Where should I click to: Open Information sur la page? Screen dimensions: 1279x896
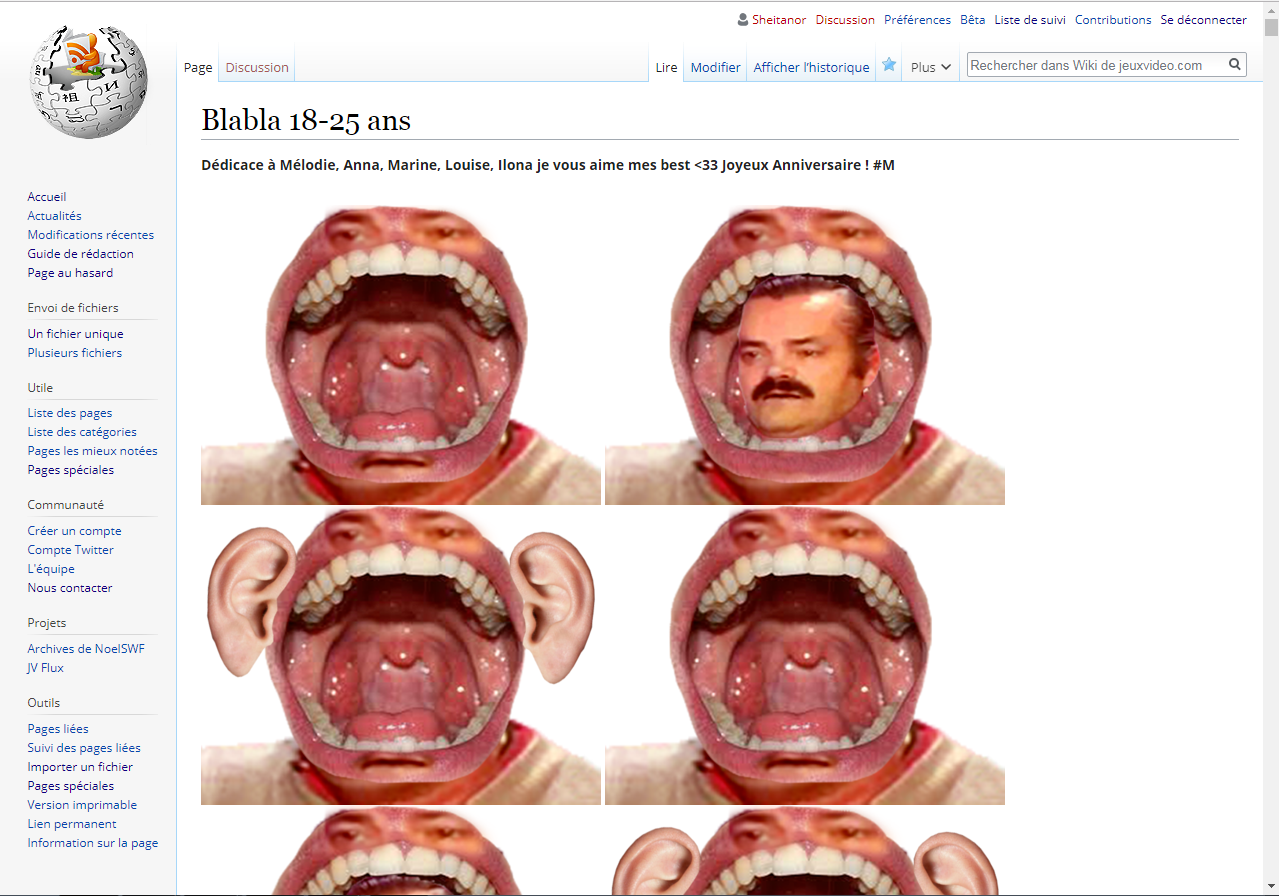pos(93,843)
